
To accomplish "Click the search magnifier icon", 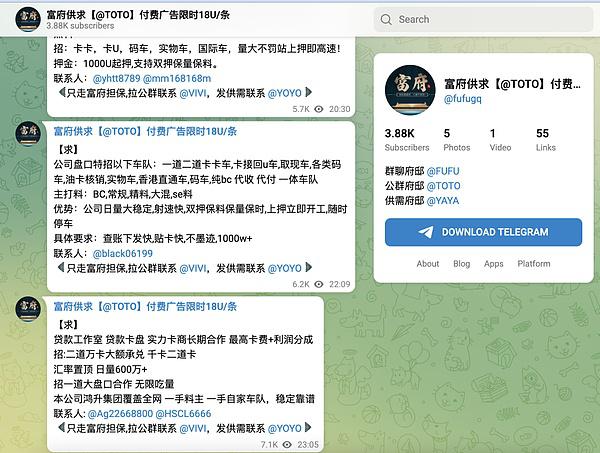I will click(386, 20).
